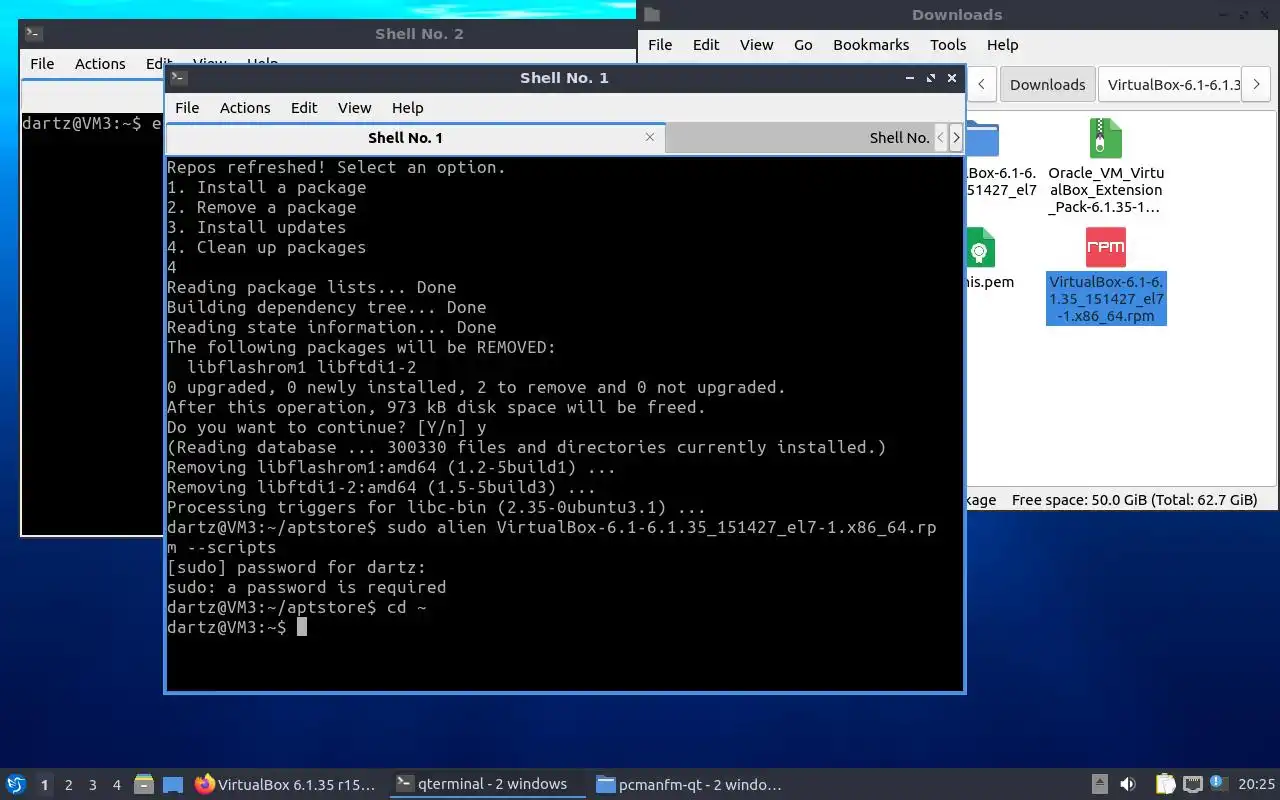
Task: Activate pcmanfm-qt taskbar entry
Action: (689, 785)
